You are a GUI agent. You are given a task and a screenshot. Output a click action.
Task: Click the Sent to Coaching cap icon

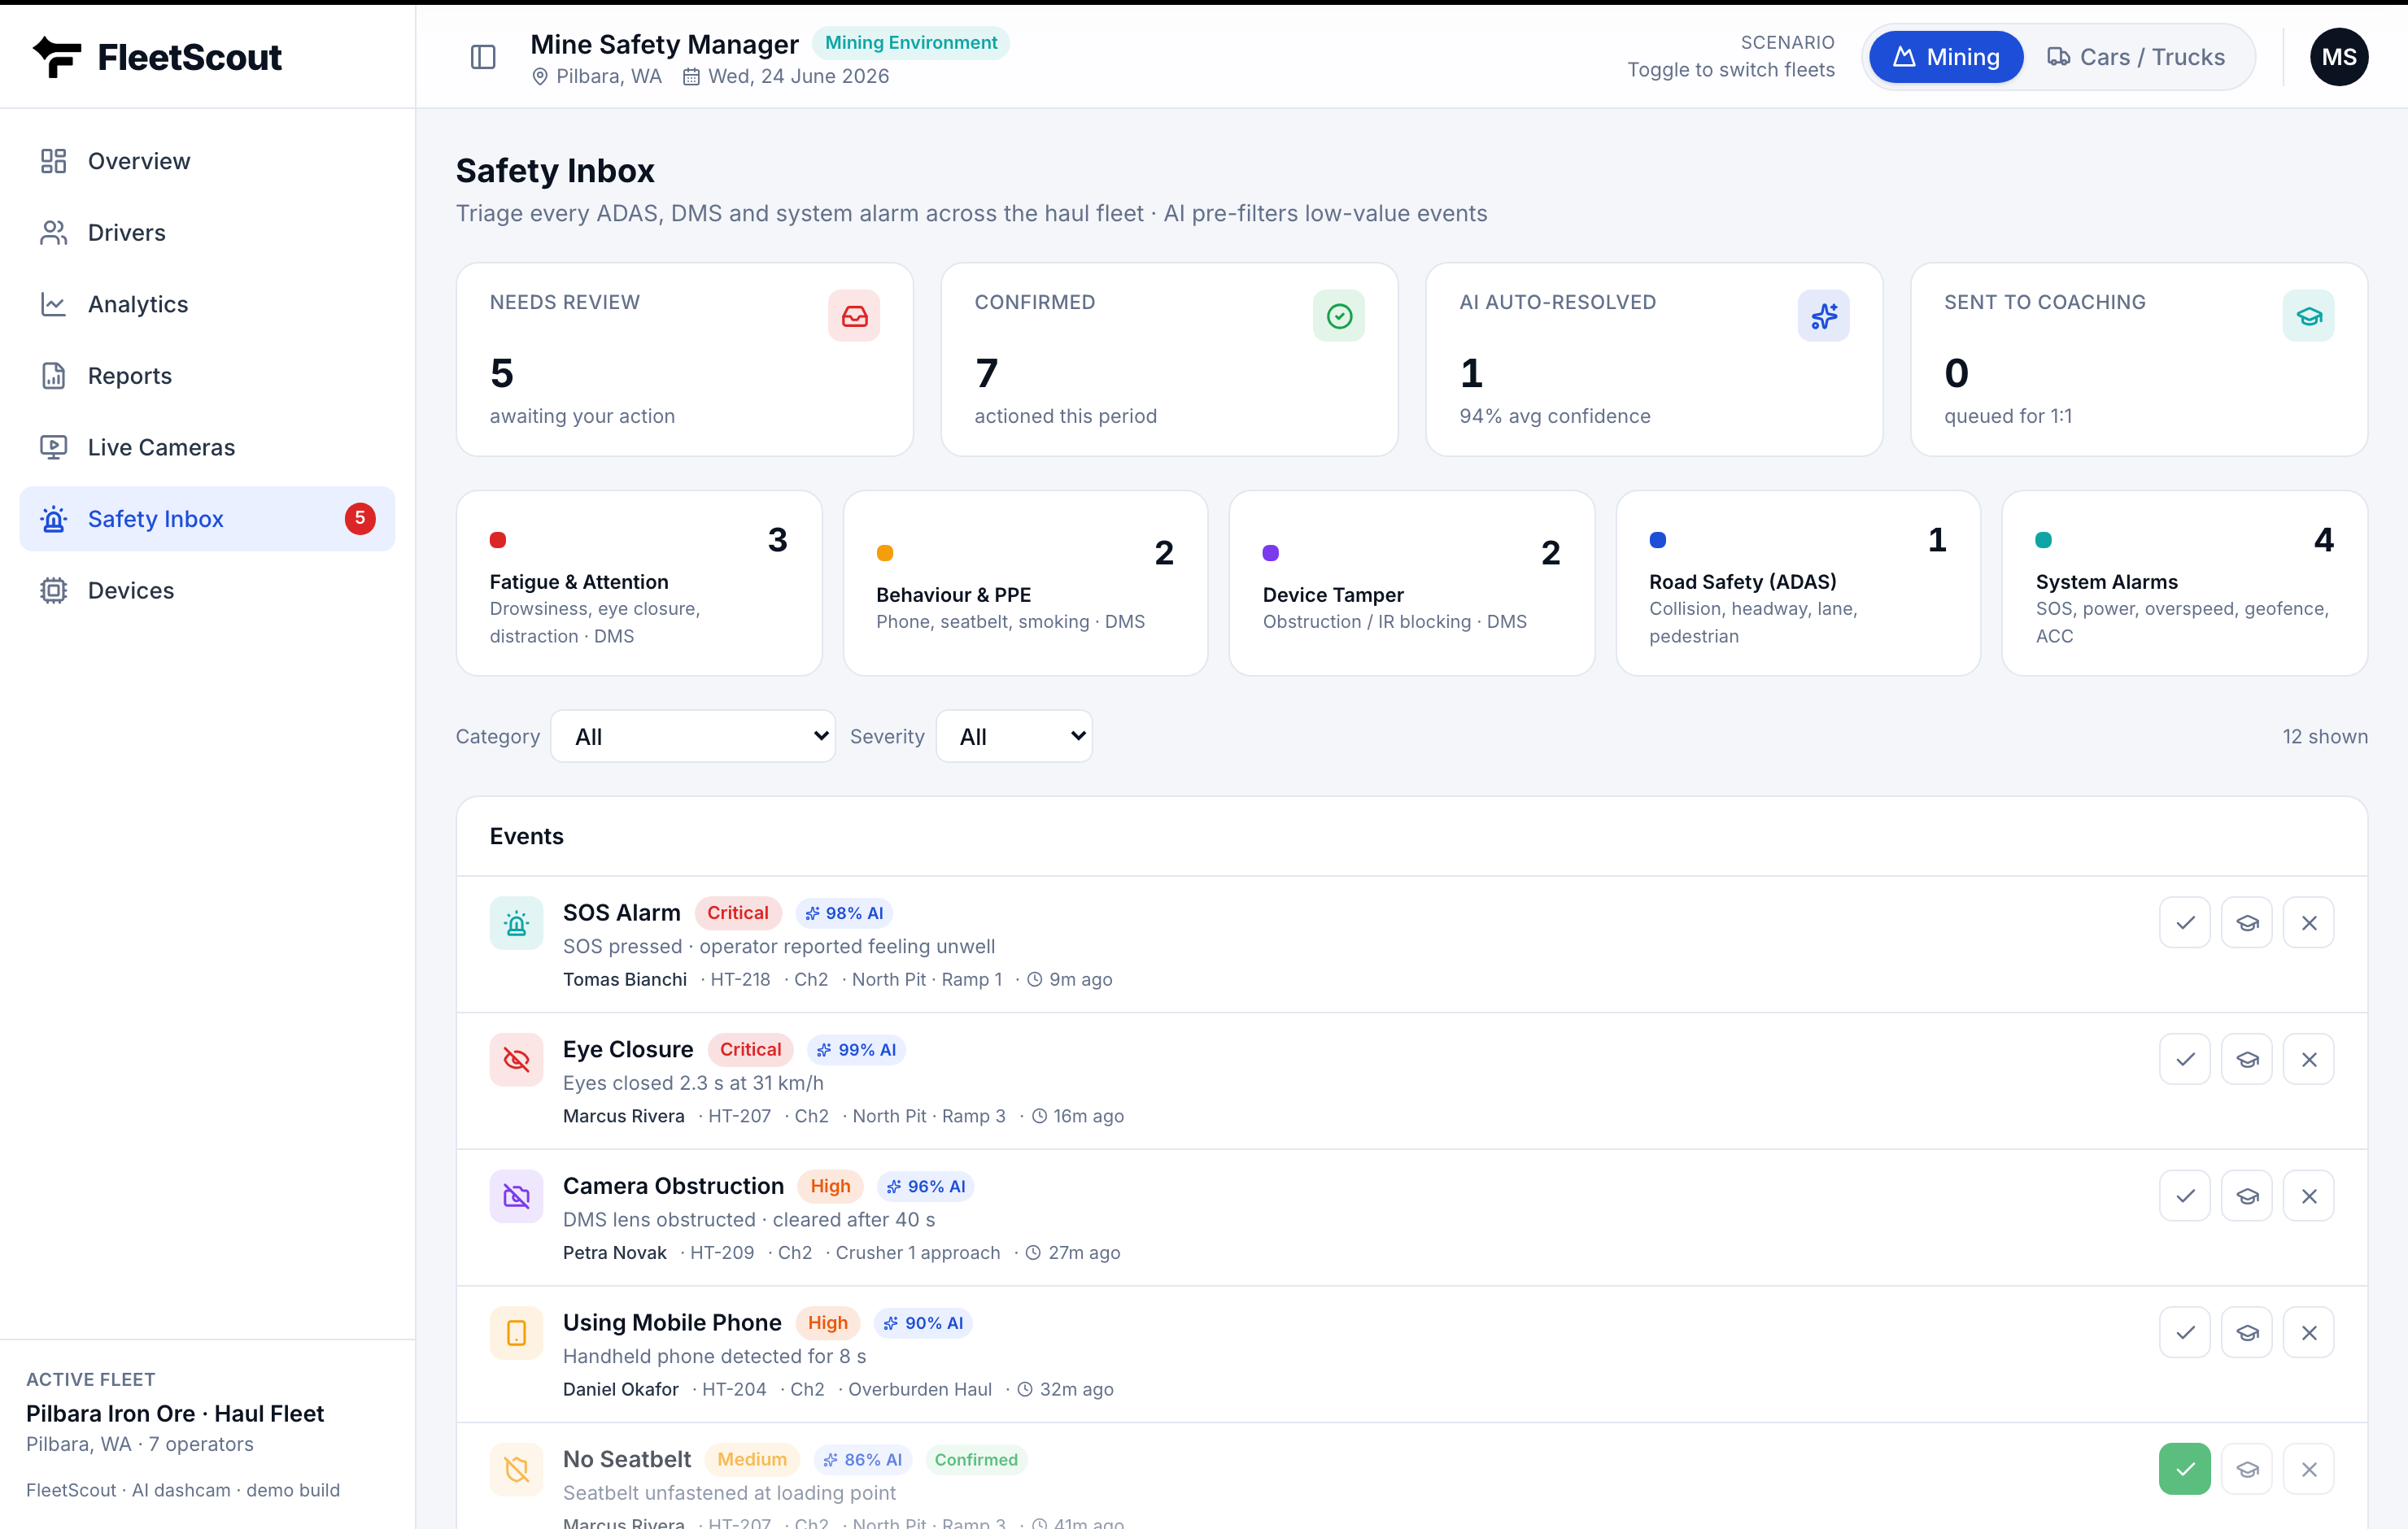click(2308, 316)
